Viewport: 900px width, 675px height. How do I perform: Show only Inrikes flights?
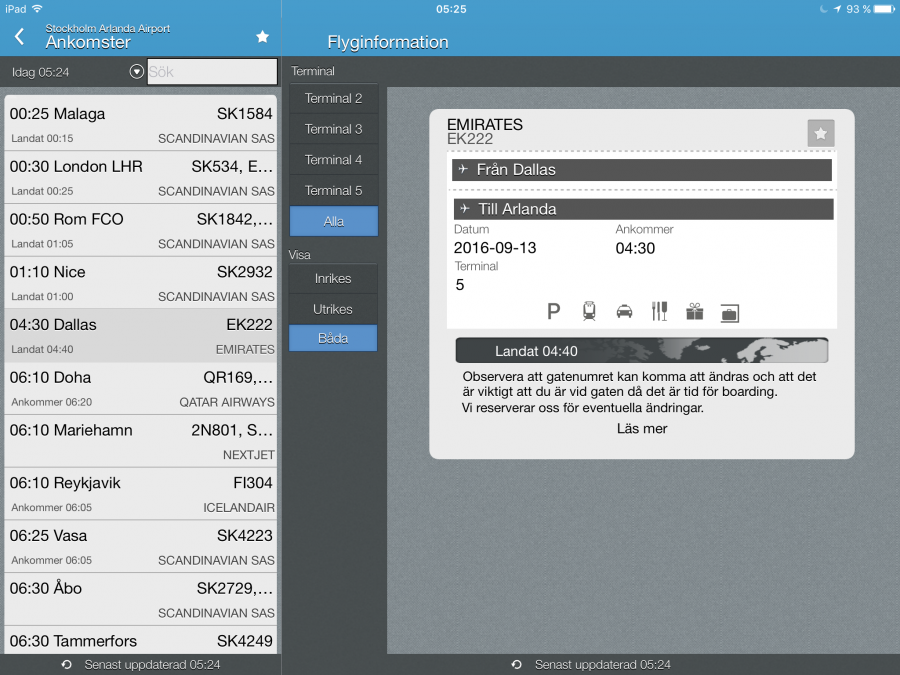pyautogui.click(x=333, y=278)
